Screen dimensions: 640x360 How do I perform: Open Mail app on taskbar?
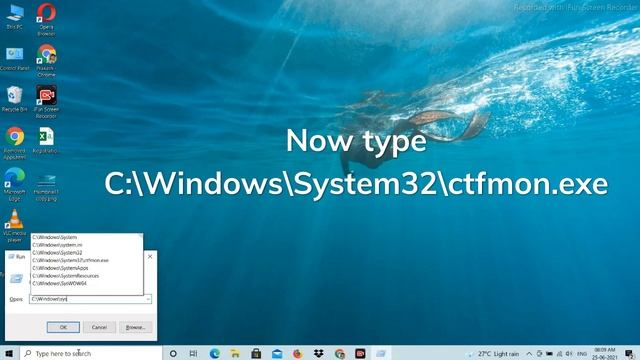277,353
